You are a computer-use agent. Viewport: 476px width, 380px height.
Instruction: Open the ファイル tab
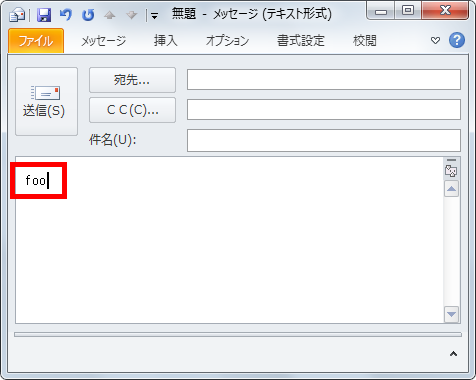[36, 41]
